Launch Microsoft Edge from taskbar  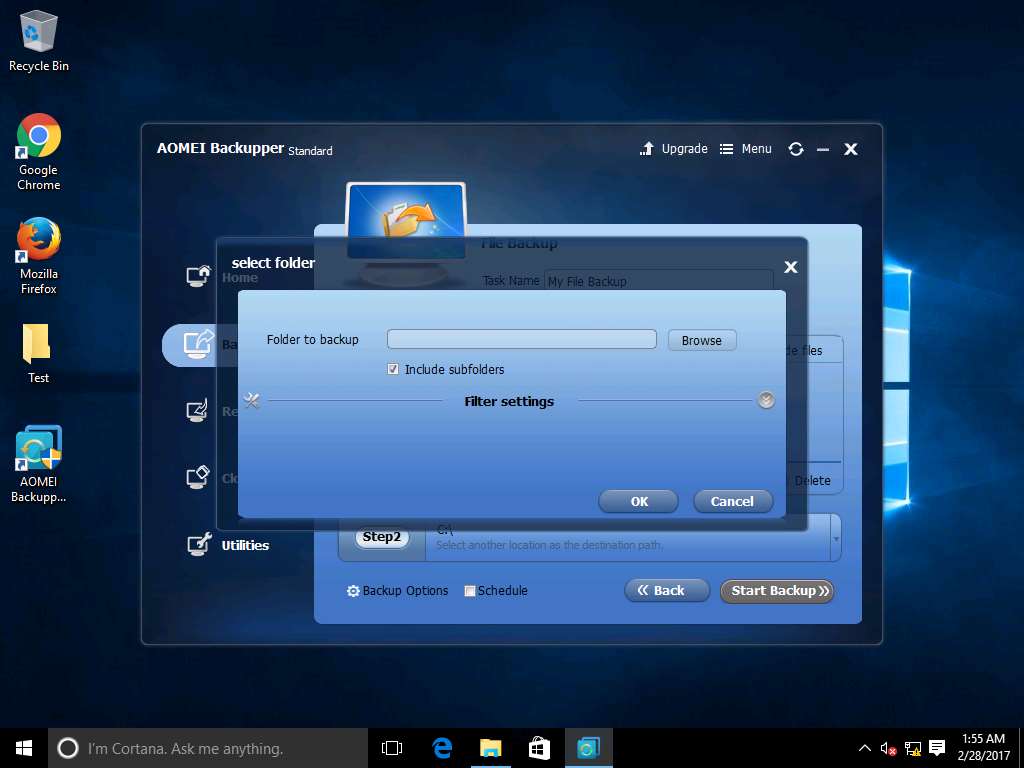(442, 748)
